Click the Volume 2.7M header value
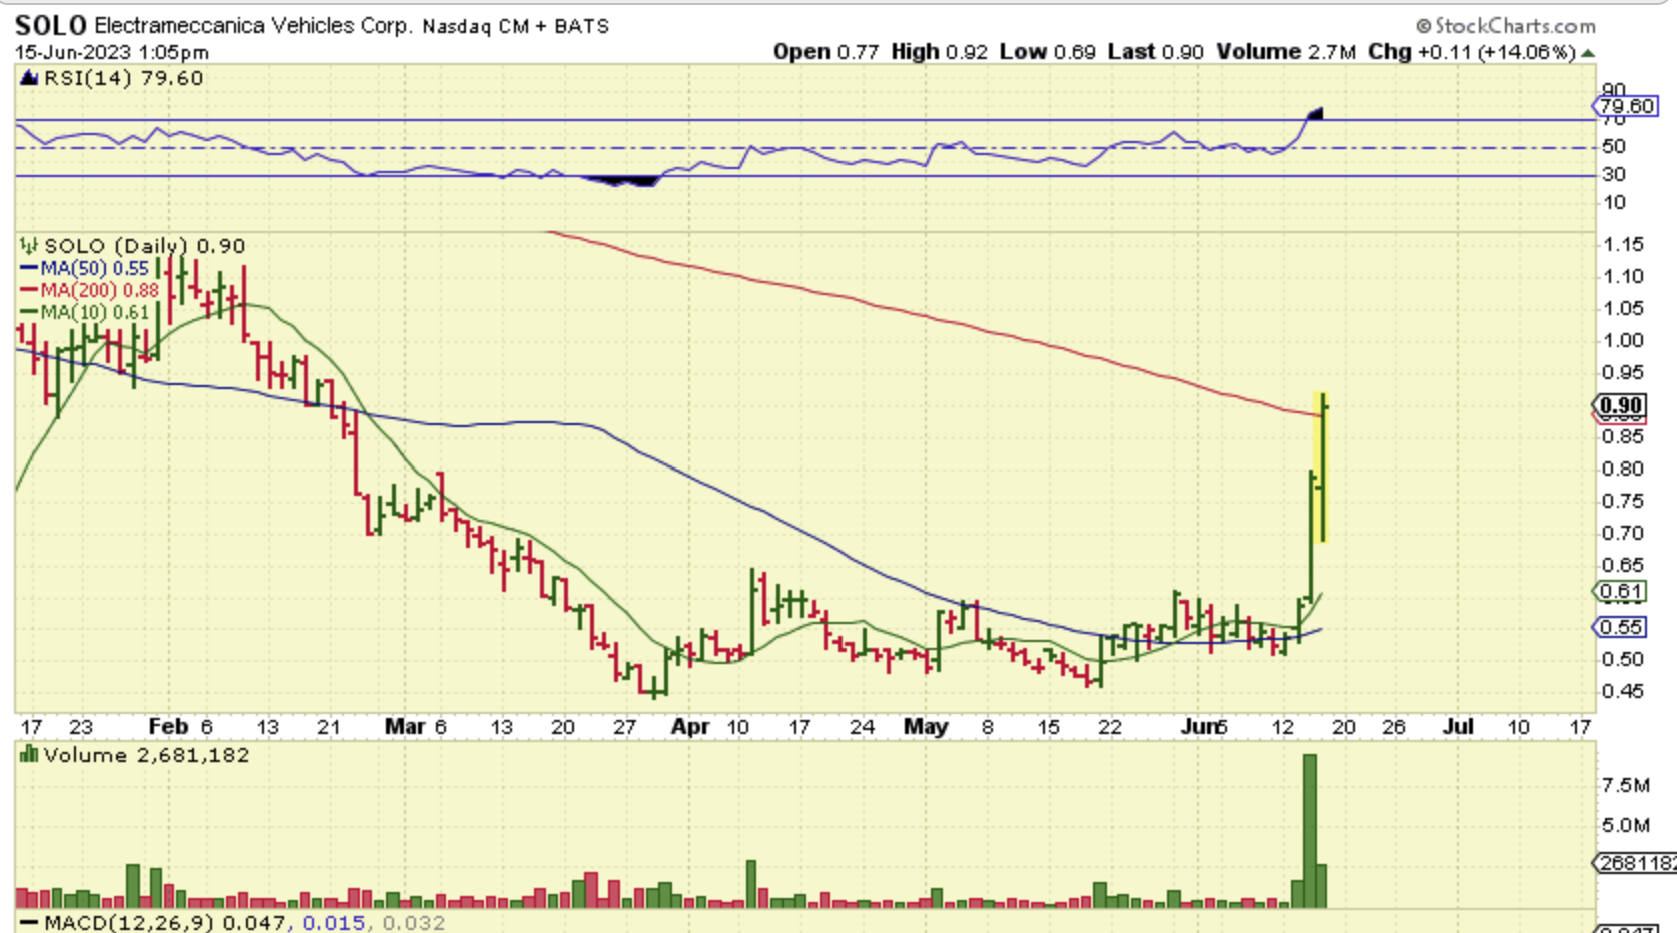The width and height of the screenshot is (1677, 933). tap(1286, 52)
